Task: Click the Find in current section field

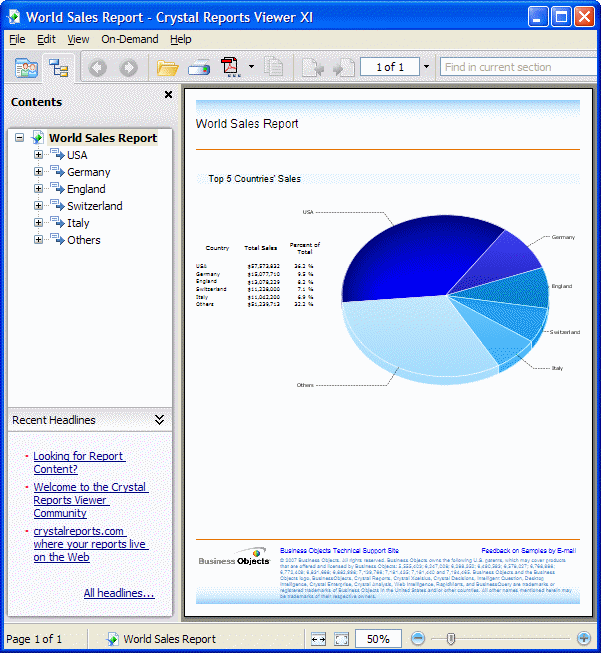Action: tap(519, 67)
